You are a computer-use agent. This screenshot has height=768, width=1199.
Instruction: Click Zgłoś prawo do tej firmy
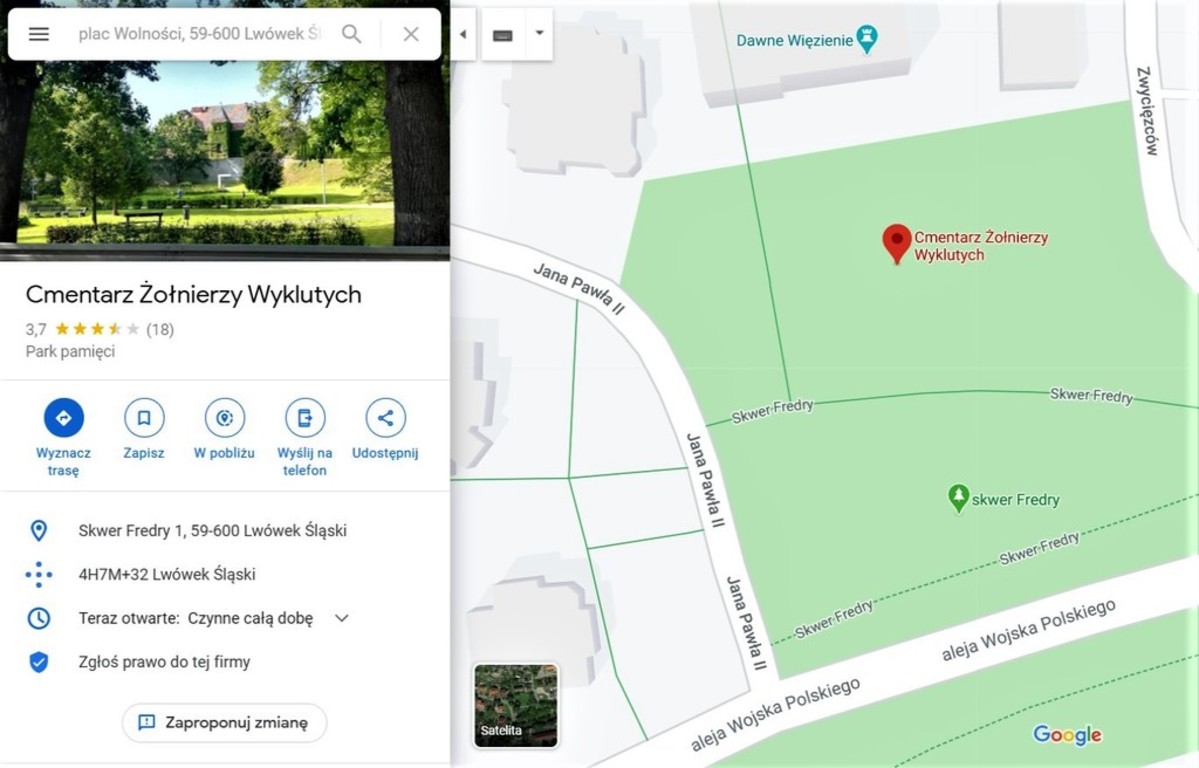click(164, 662)
